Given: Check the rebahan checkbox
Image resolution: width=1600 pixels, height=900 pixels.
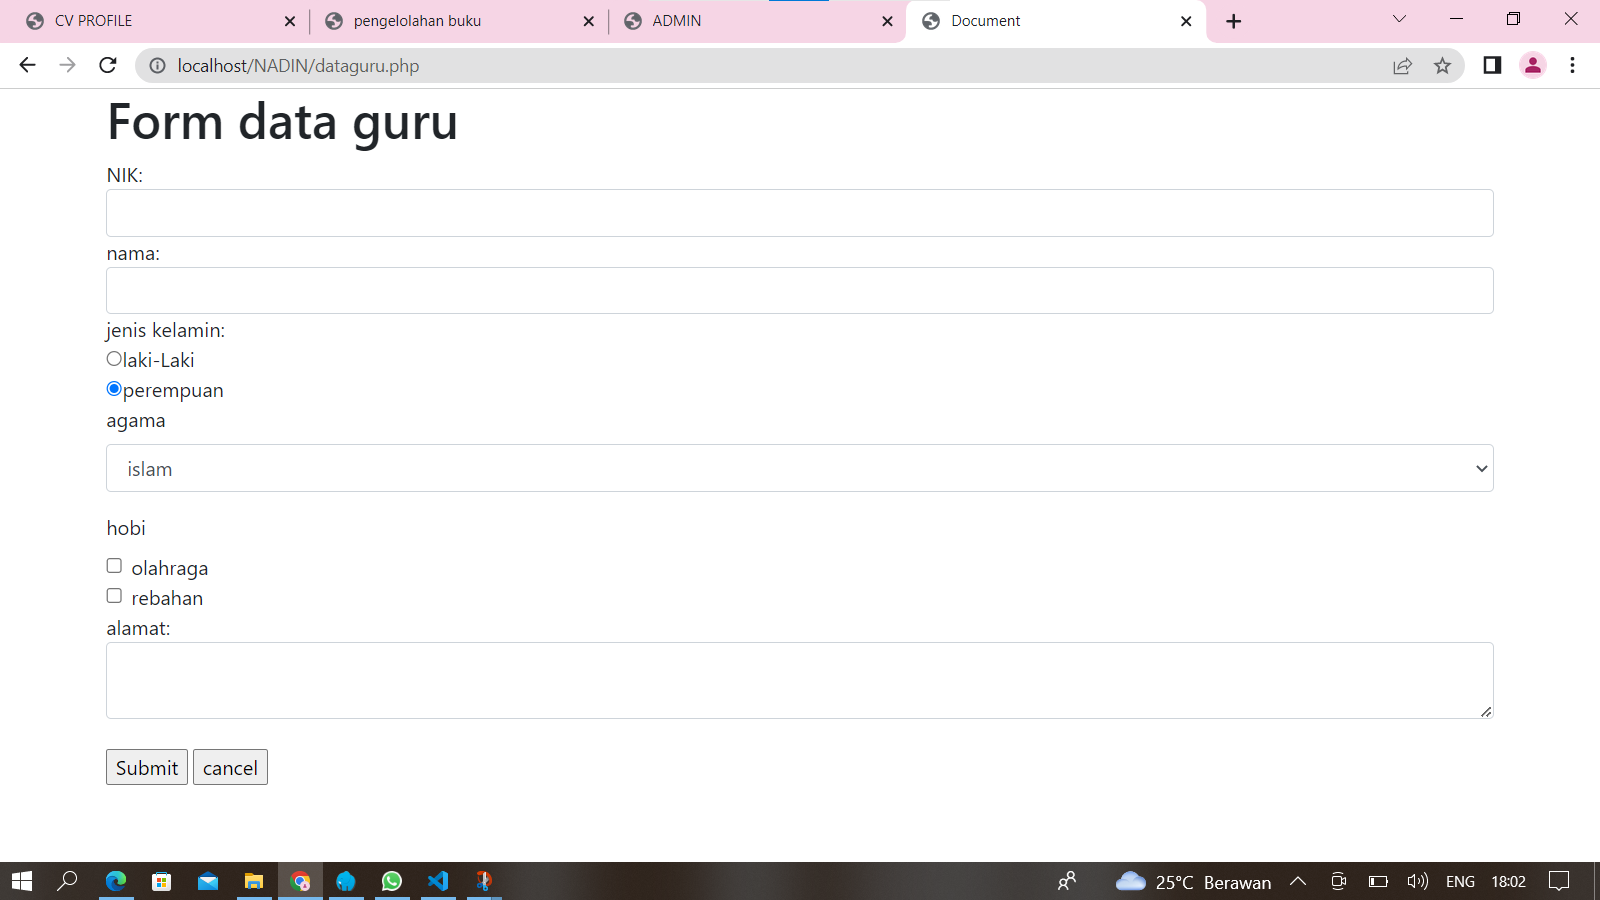Looking at the screenshot, I should 114,596.
